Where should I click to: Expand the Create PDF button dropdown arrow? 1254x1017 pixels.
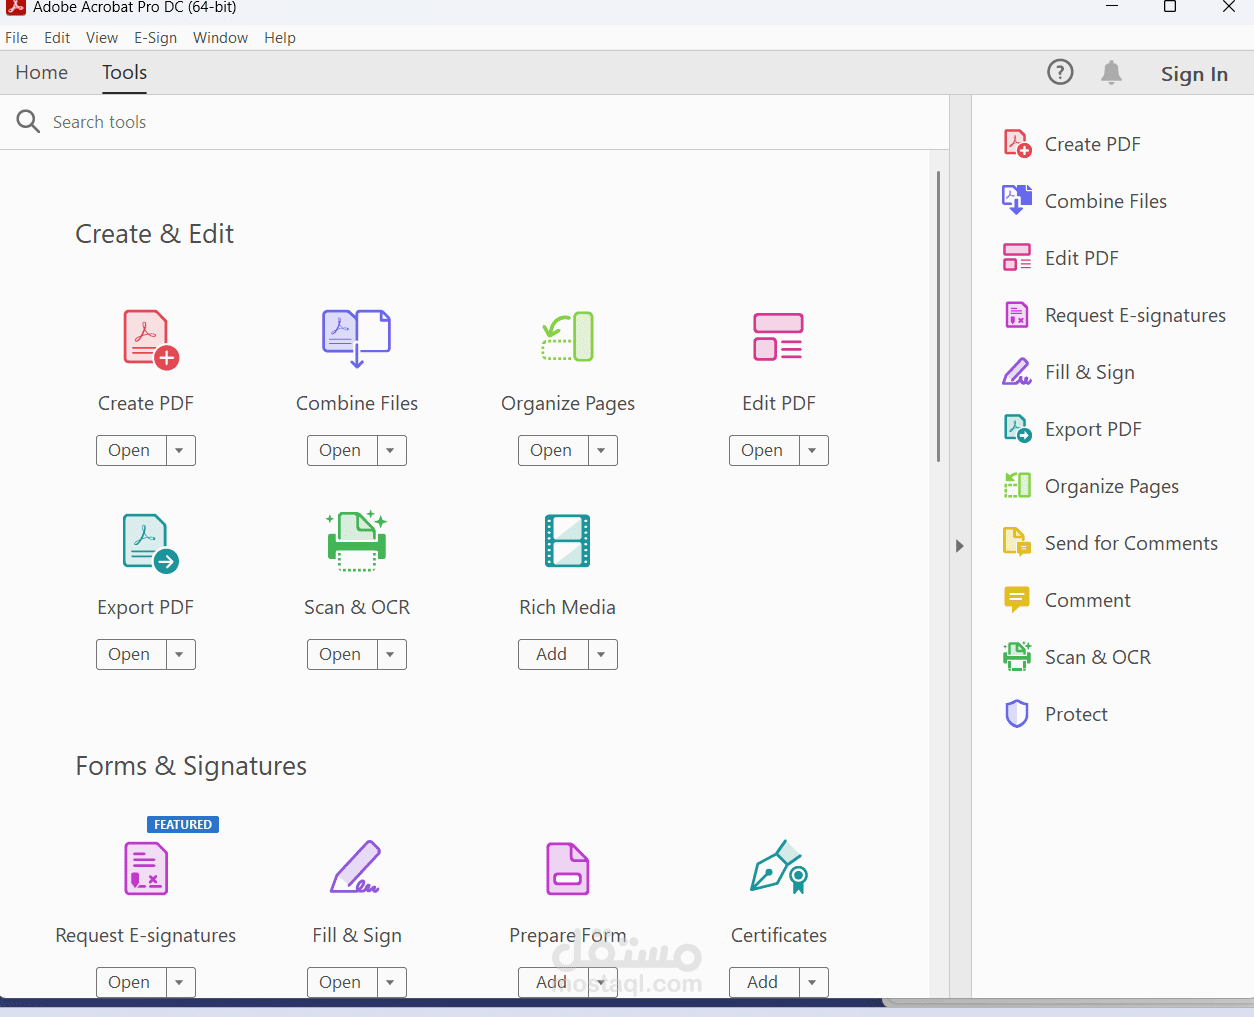pos(180,450)
